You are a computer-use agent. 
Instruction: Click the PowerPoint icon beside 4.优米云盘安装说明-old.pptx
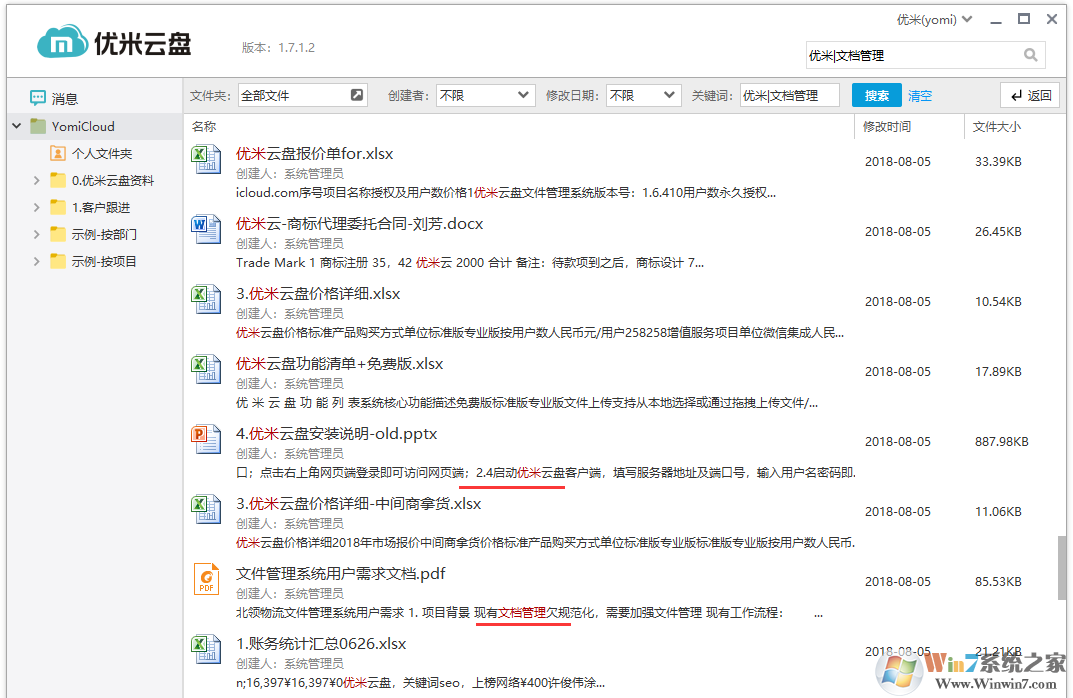pos(206,439)
